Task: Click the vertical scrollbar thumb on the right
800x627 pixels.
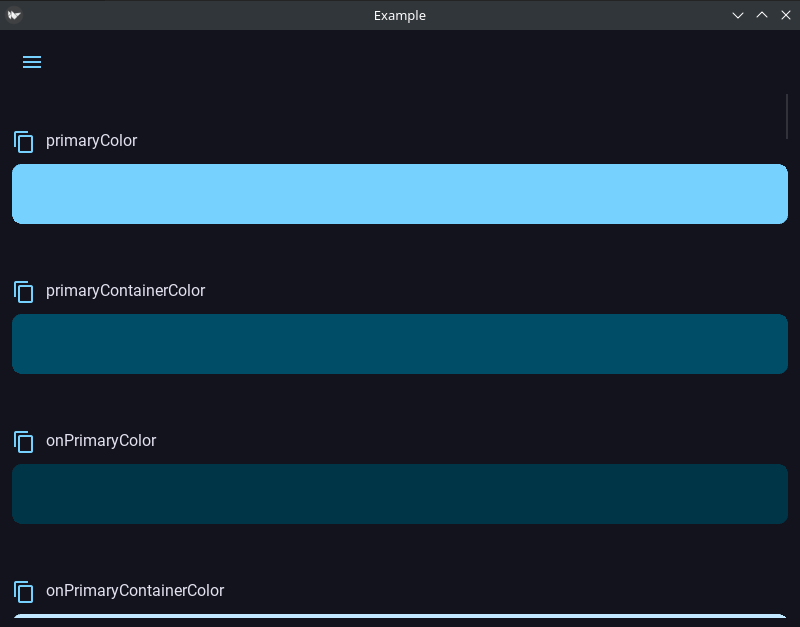Action: (x=787, y=116)
